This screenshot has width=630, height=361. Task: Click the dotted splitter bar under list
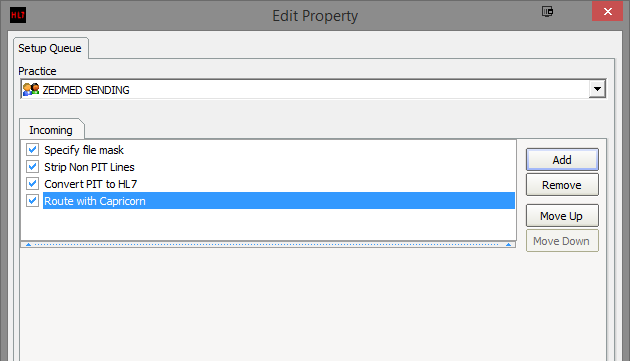[268, 244]
